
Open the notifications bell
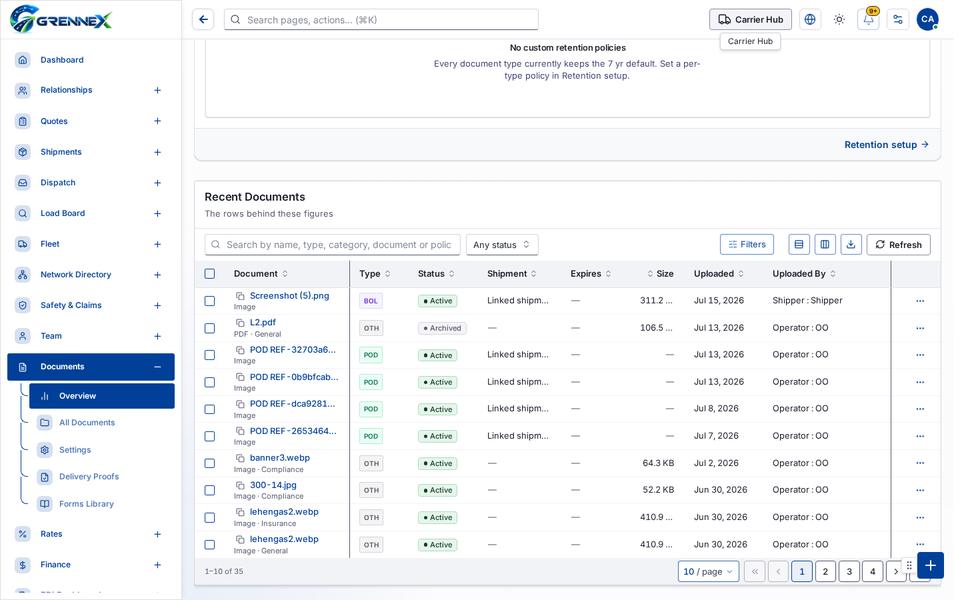tap(869, 20)
